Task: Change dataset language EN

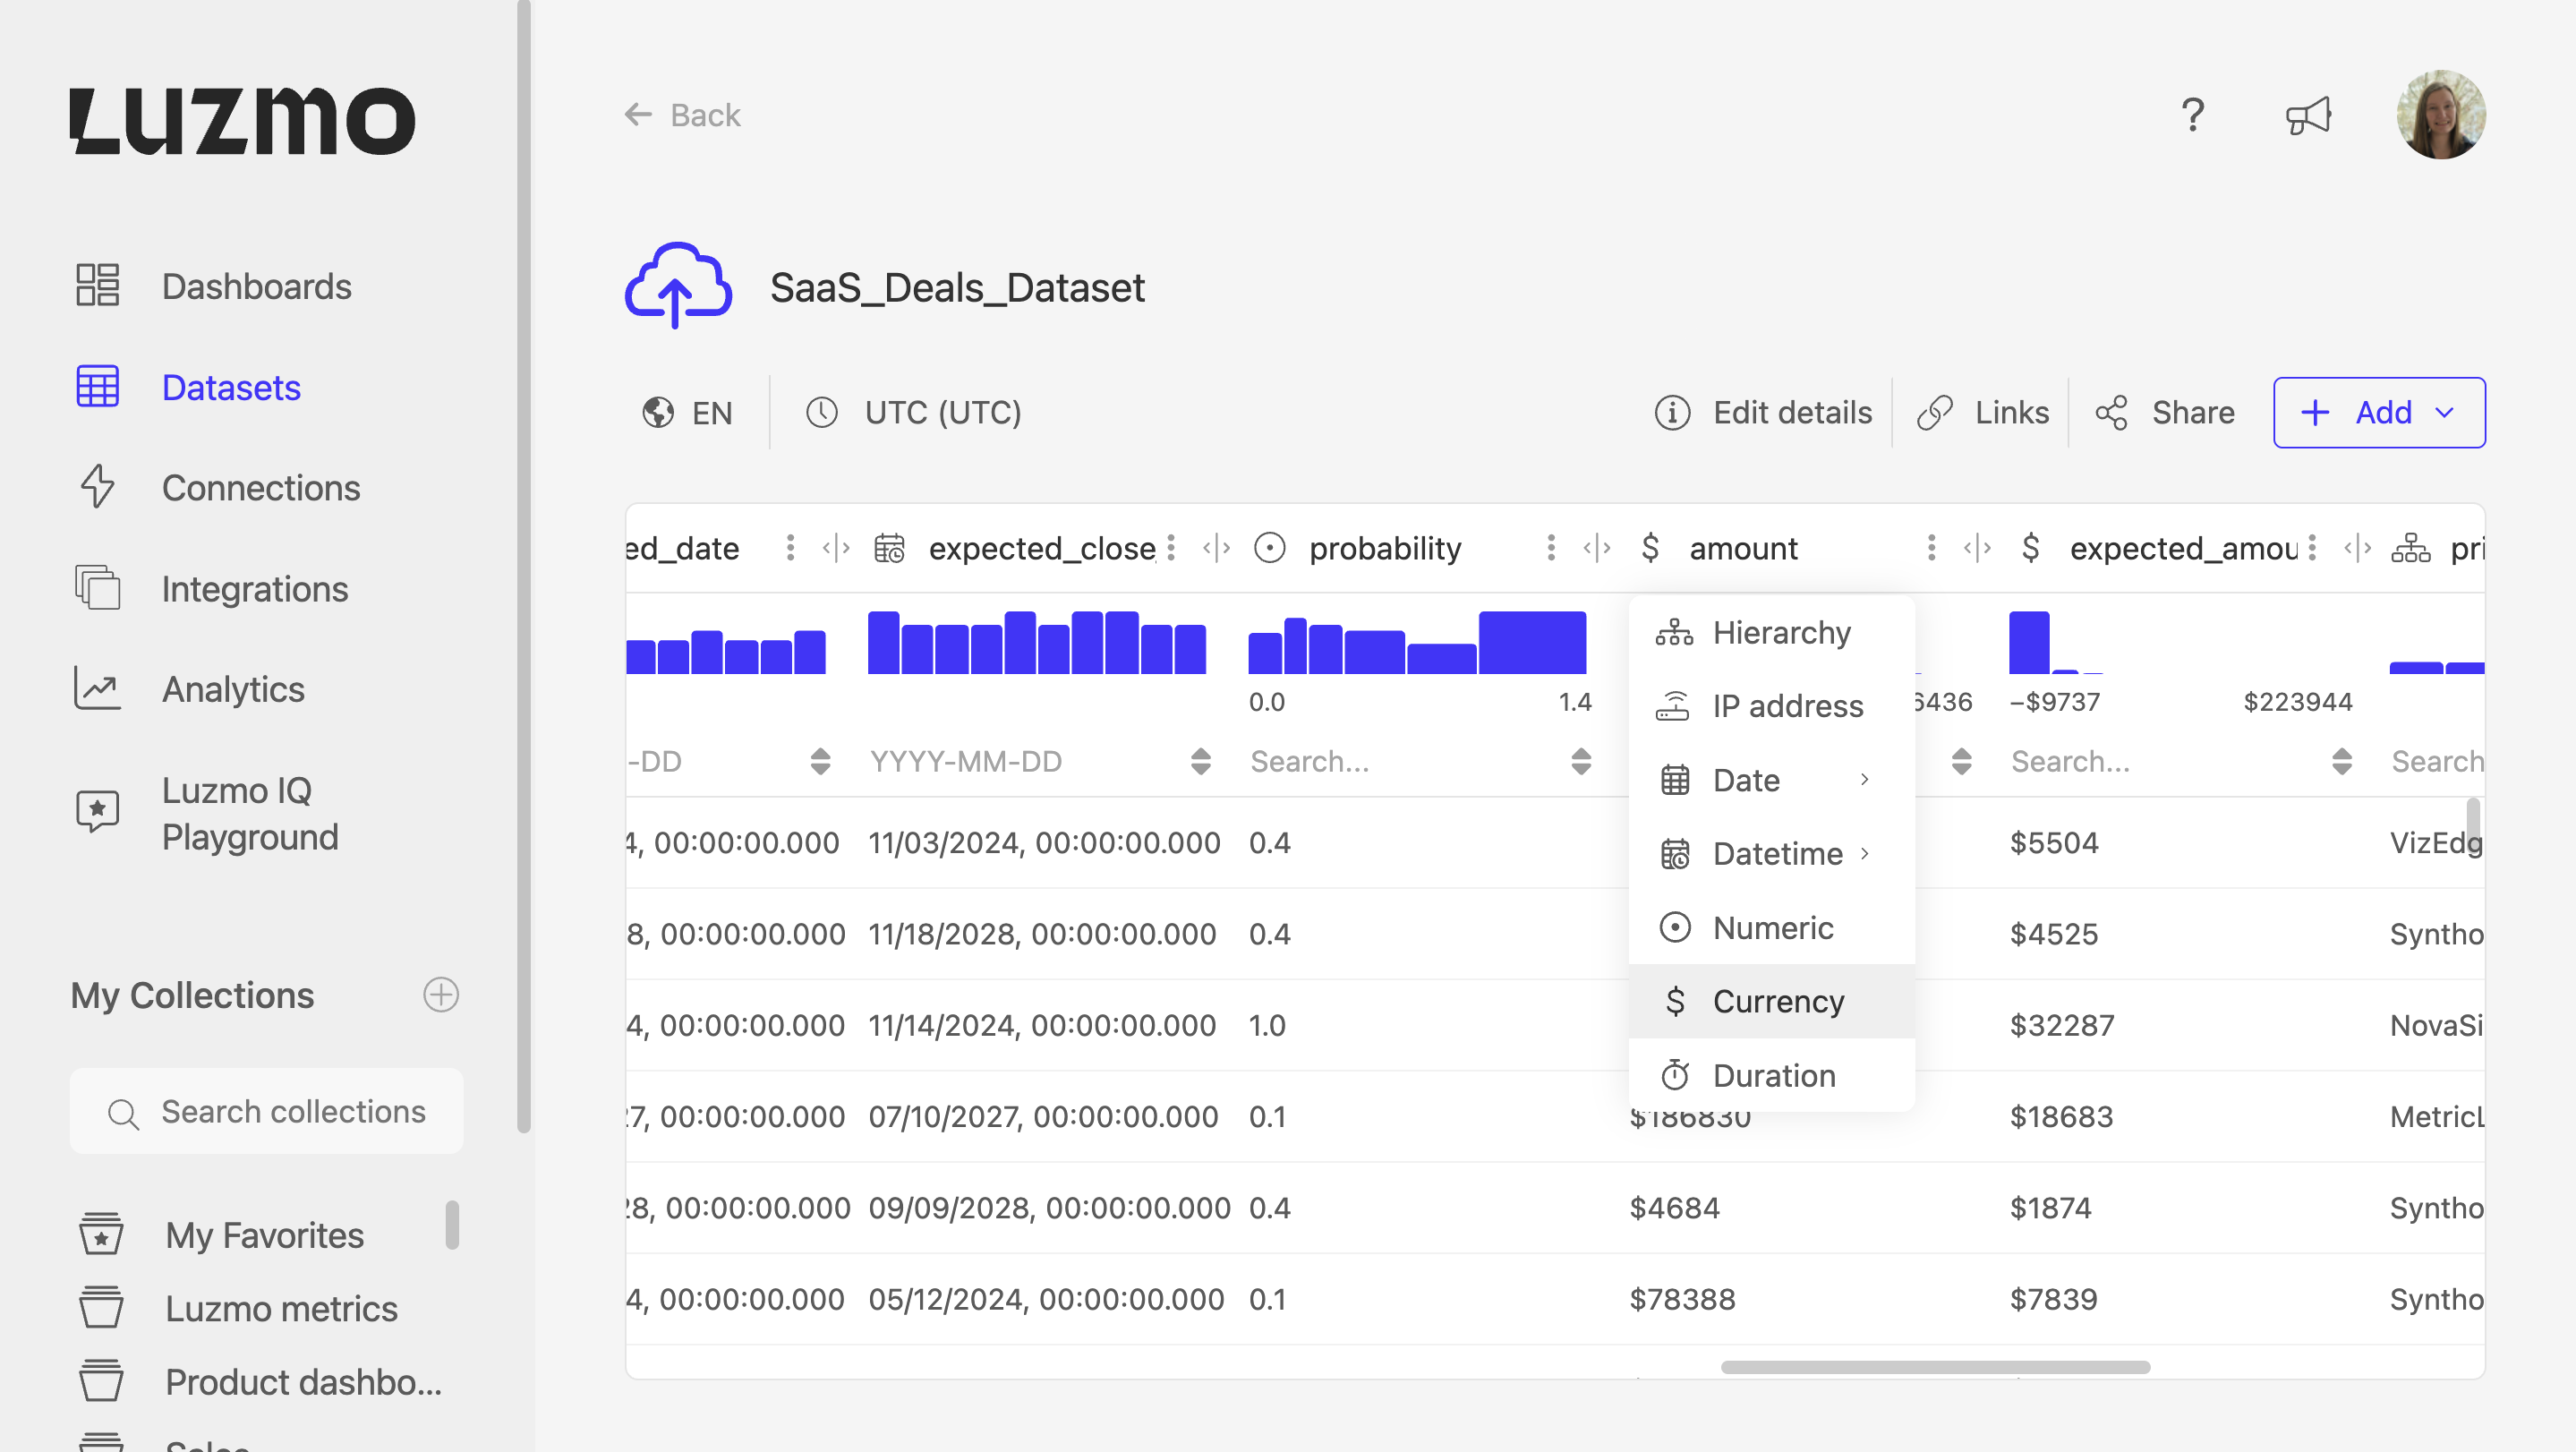Action: (688, 412)
